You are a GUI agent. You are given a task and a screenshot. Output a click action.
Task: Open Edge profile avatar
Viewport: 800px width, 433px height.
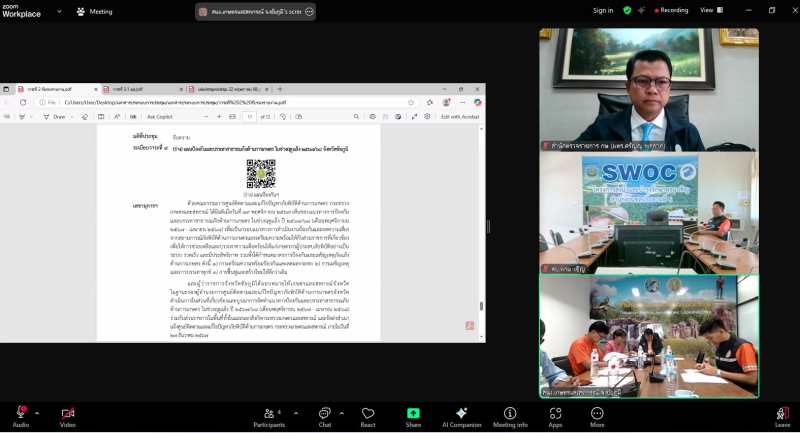coord(446,103)
